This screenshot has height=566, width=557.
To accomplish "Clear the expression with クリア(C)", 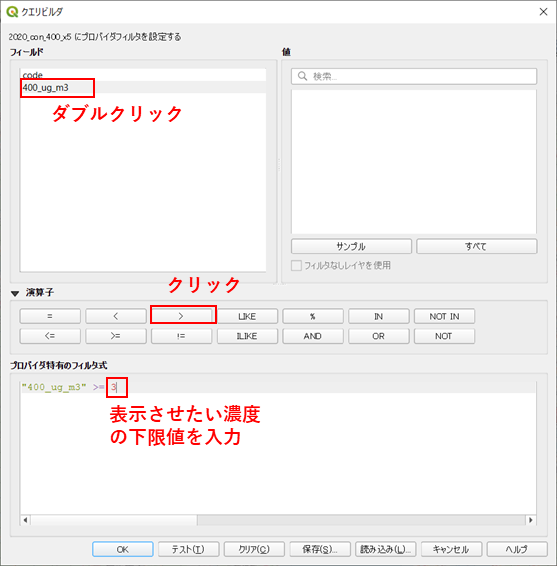I will coord(254,549).
